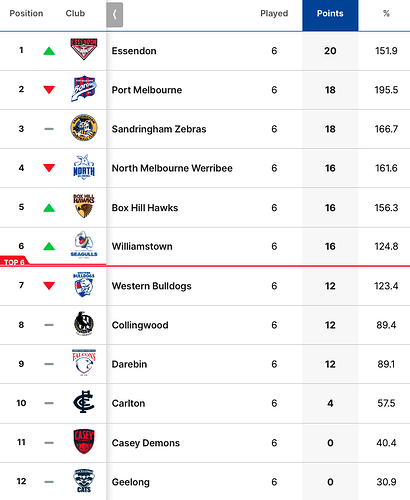
Task: Sort by the Points column header
Action: (330, 15)
